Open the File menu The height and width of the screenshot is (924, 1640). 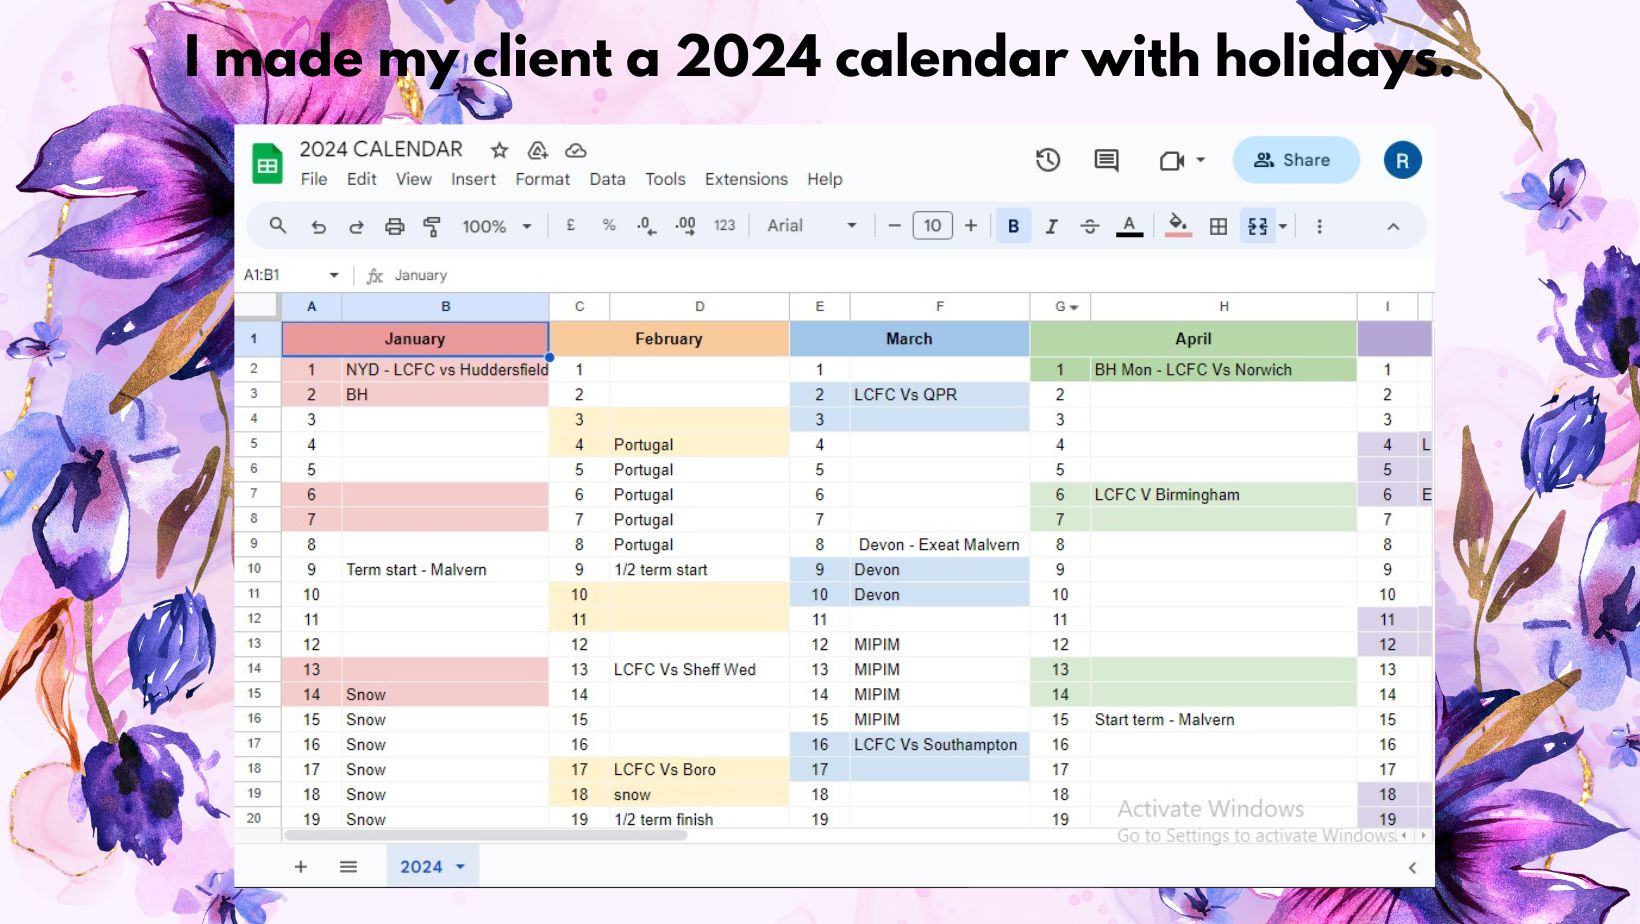pyautogui.click(x=314, y=179)
